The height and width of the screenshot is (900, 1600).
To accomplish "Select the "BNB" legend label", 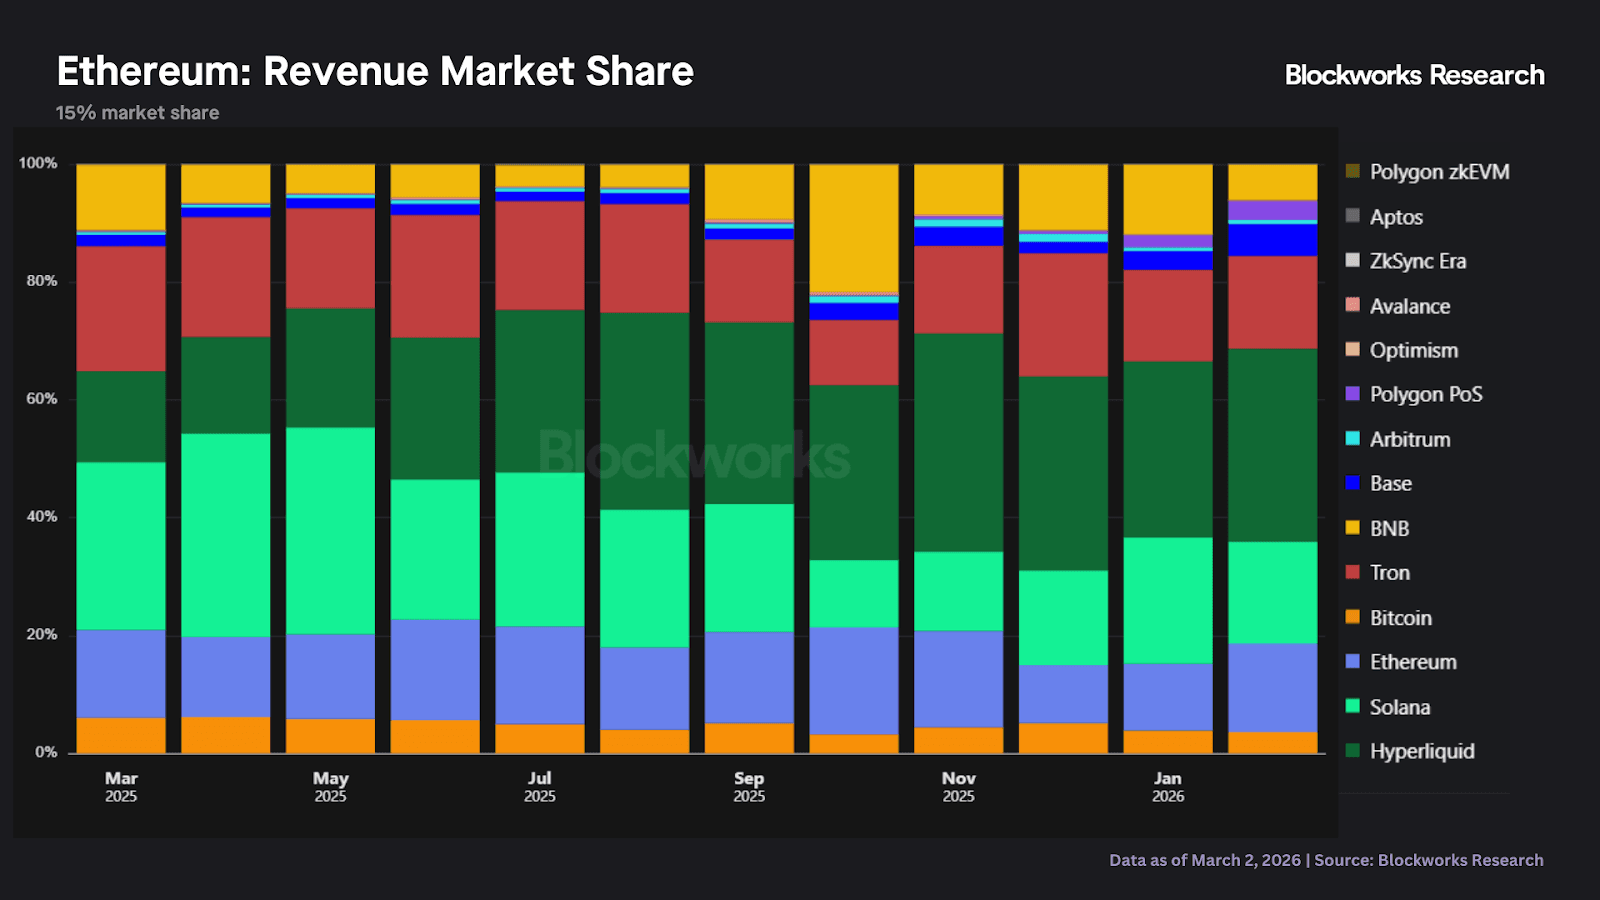I will (x=1389, y=528).
